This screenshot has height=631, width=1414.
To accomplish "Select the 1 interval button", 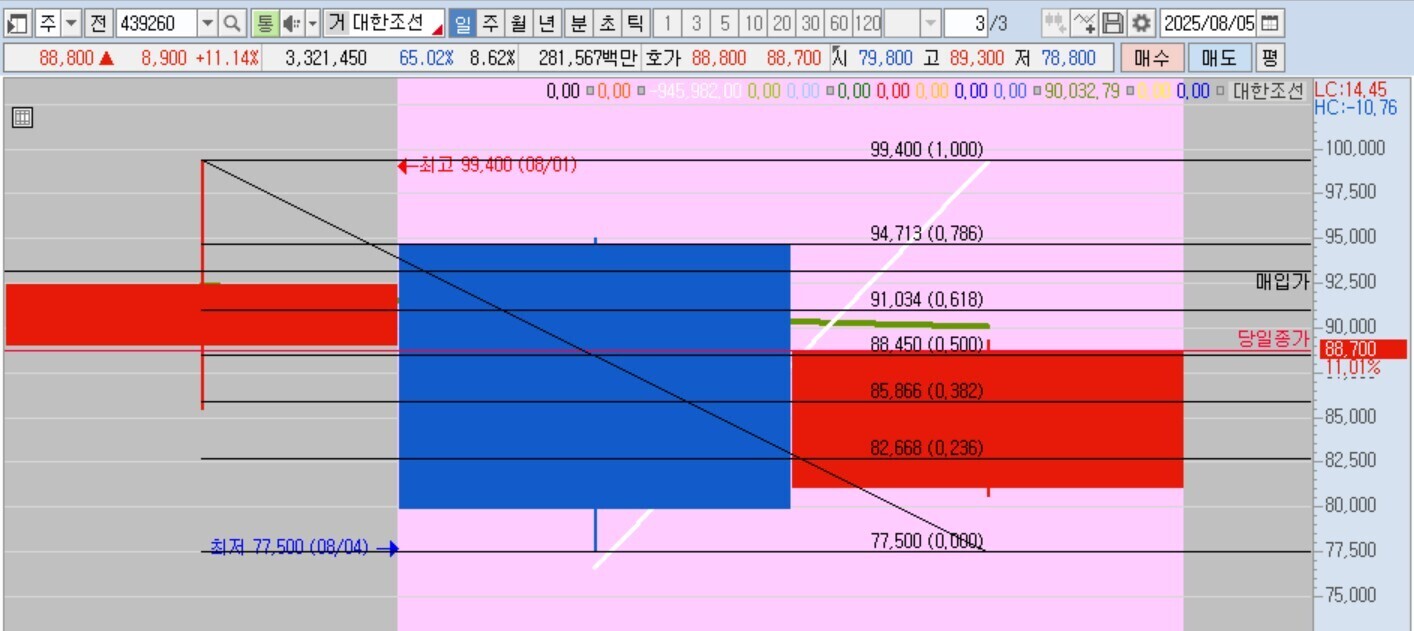I will pyautogui.click(x=668, y=23).
